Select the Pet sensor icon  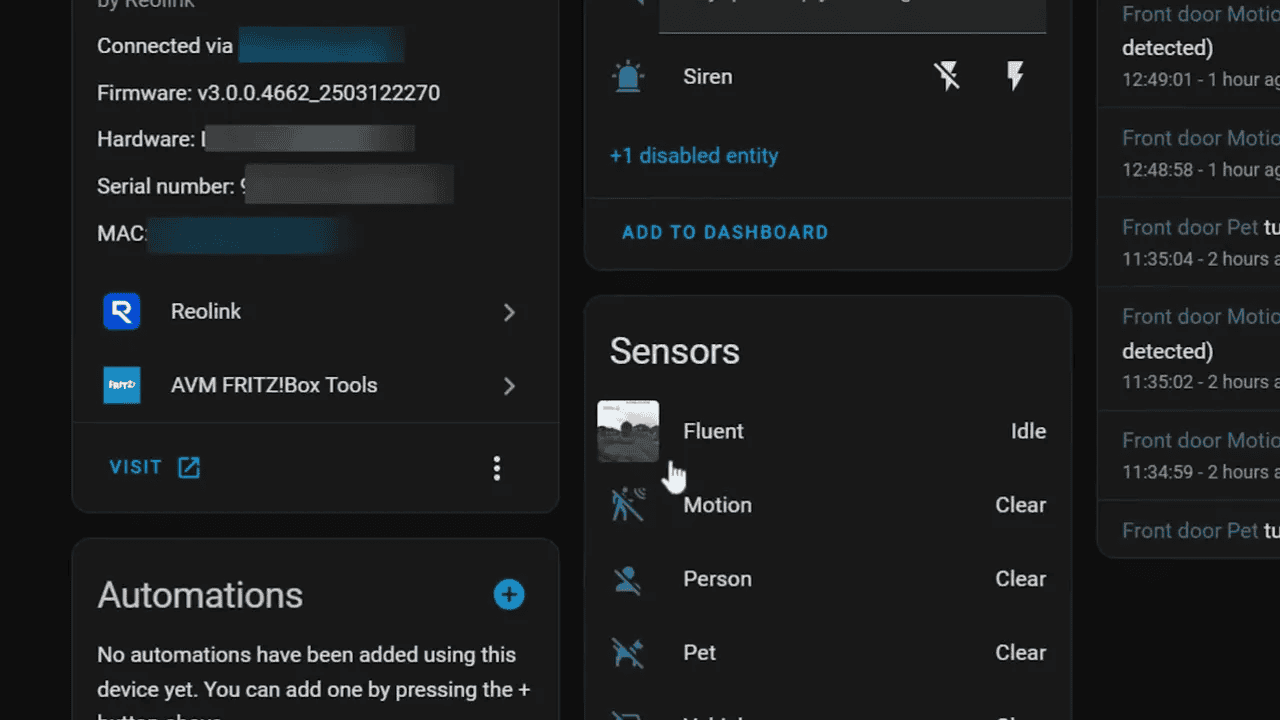click(628, 652)
